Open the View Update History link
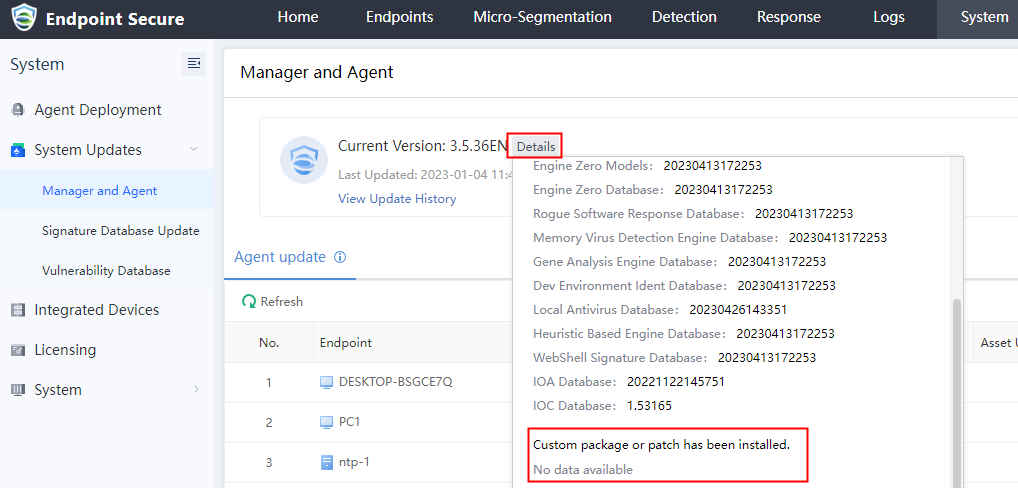1018x488 pixels. [397, 198]
